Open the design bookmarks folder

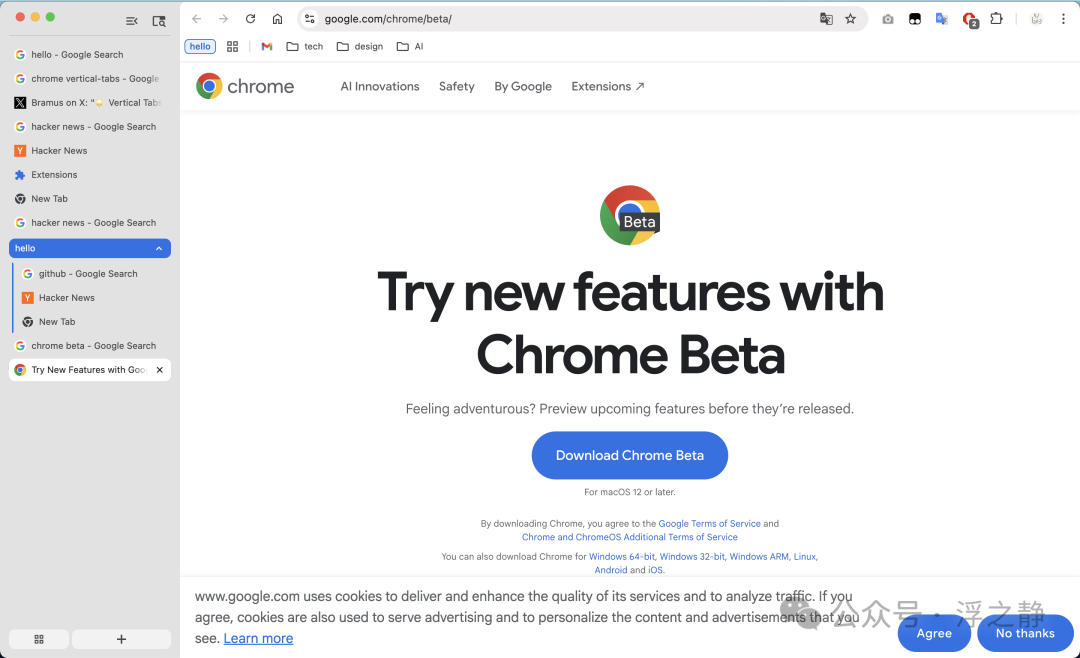click(359, 46)
